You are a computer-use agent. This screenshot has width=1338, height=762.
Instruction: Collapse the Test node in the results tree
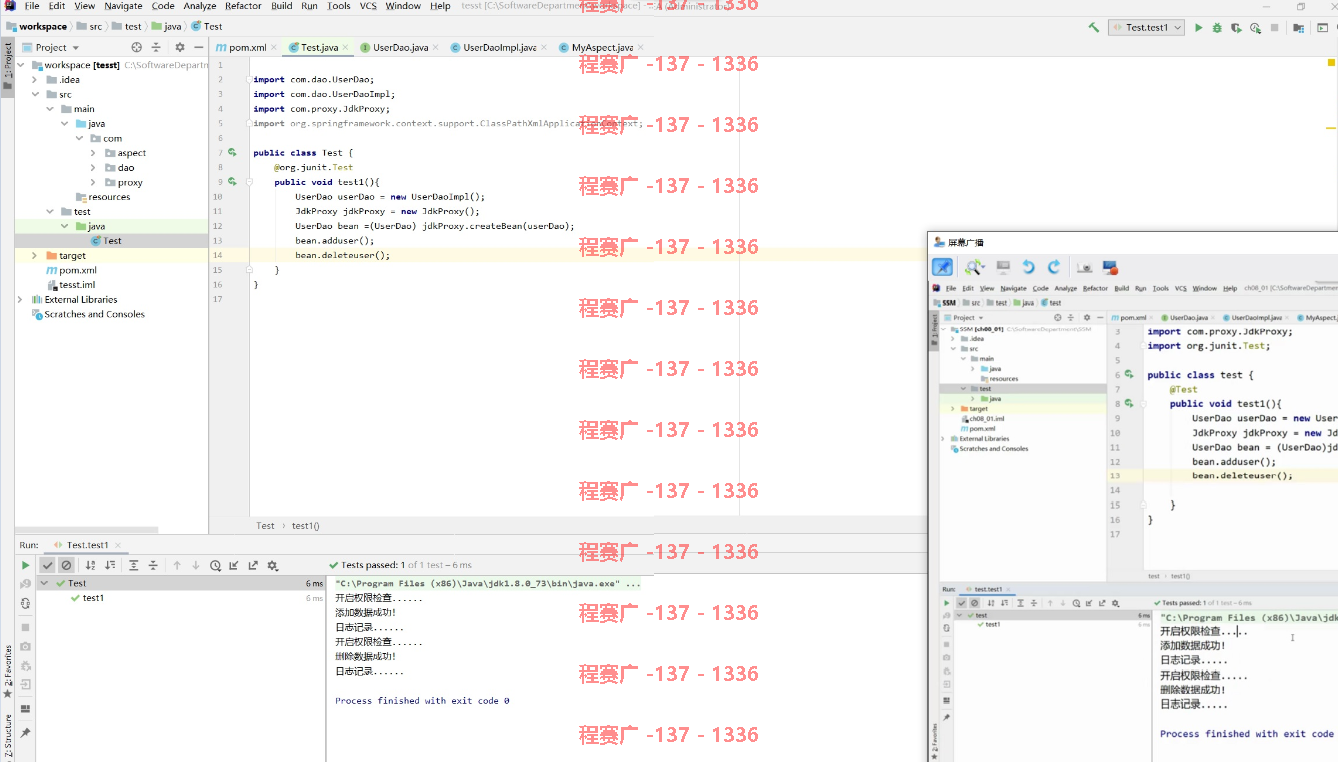[46, 583]
